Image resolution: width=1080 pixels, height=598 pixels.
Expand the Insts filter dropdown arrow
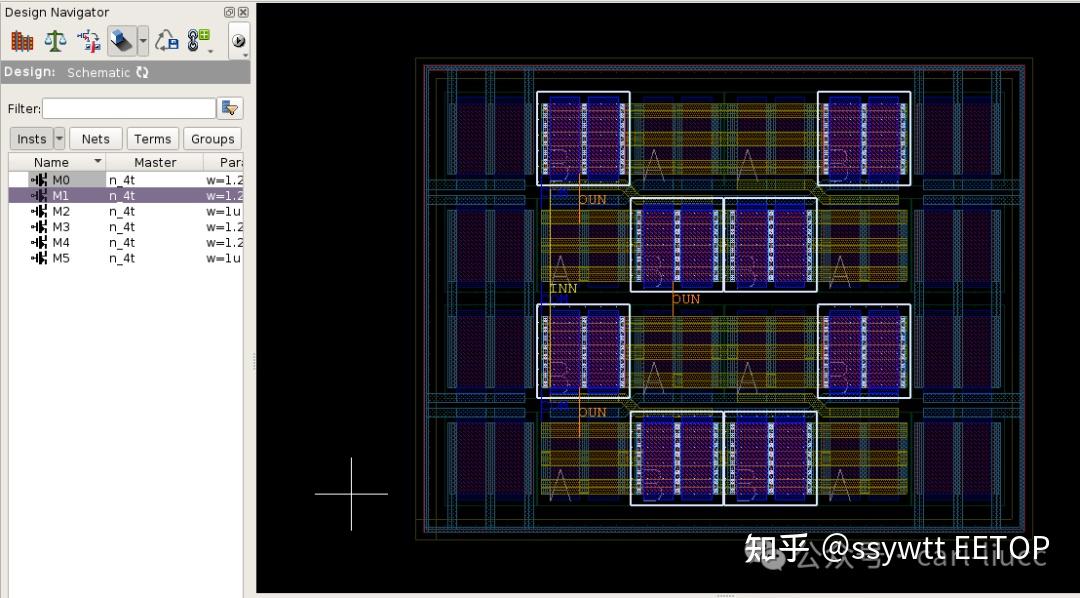[58, 138]
